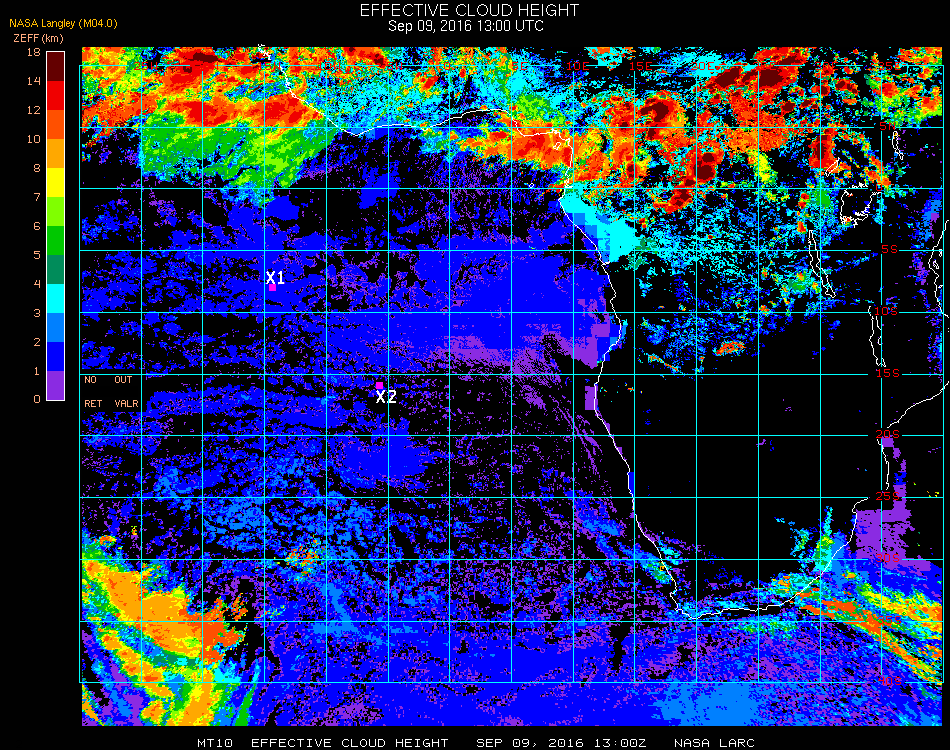The image size is (950, 750).
Task: Click the legend value '10'
Action: pos(34,139)
